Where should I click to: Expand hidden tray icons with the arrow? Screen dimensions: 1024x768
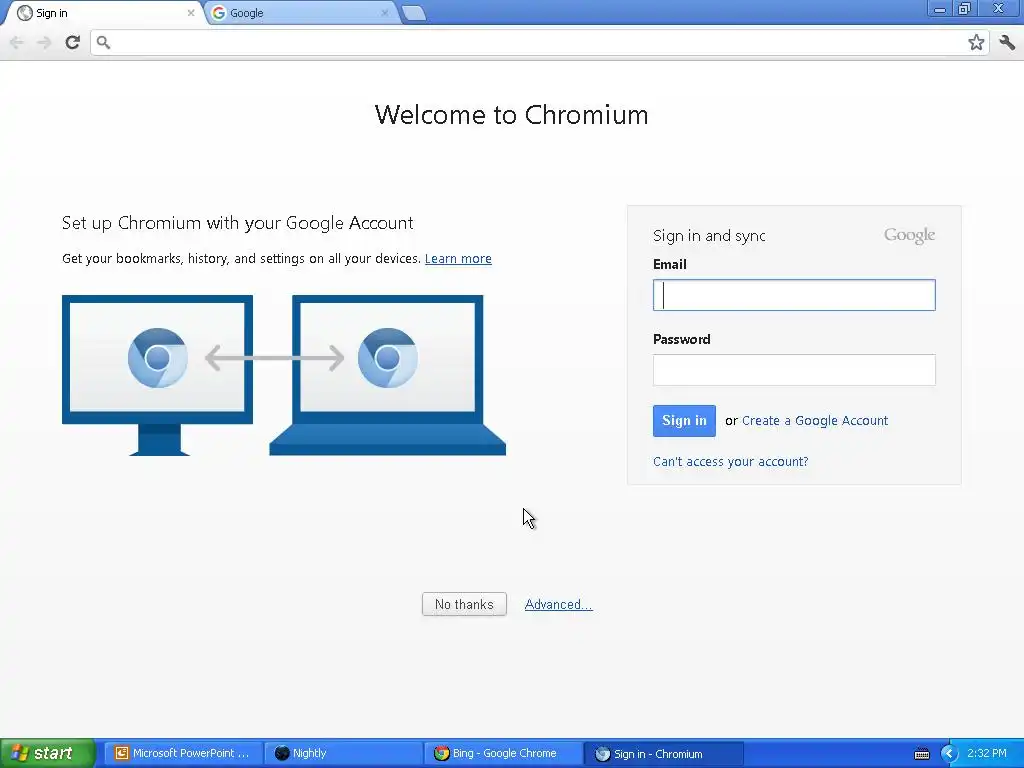click(948, 754)
